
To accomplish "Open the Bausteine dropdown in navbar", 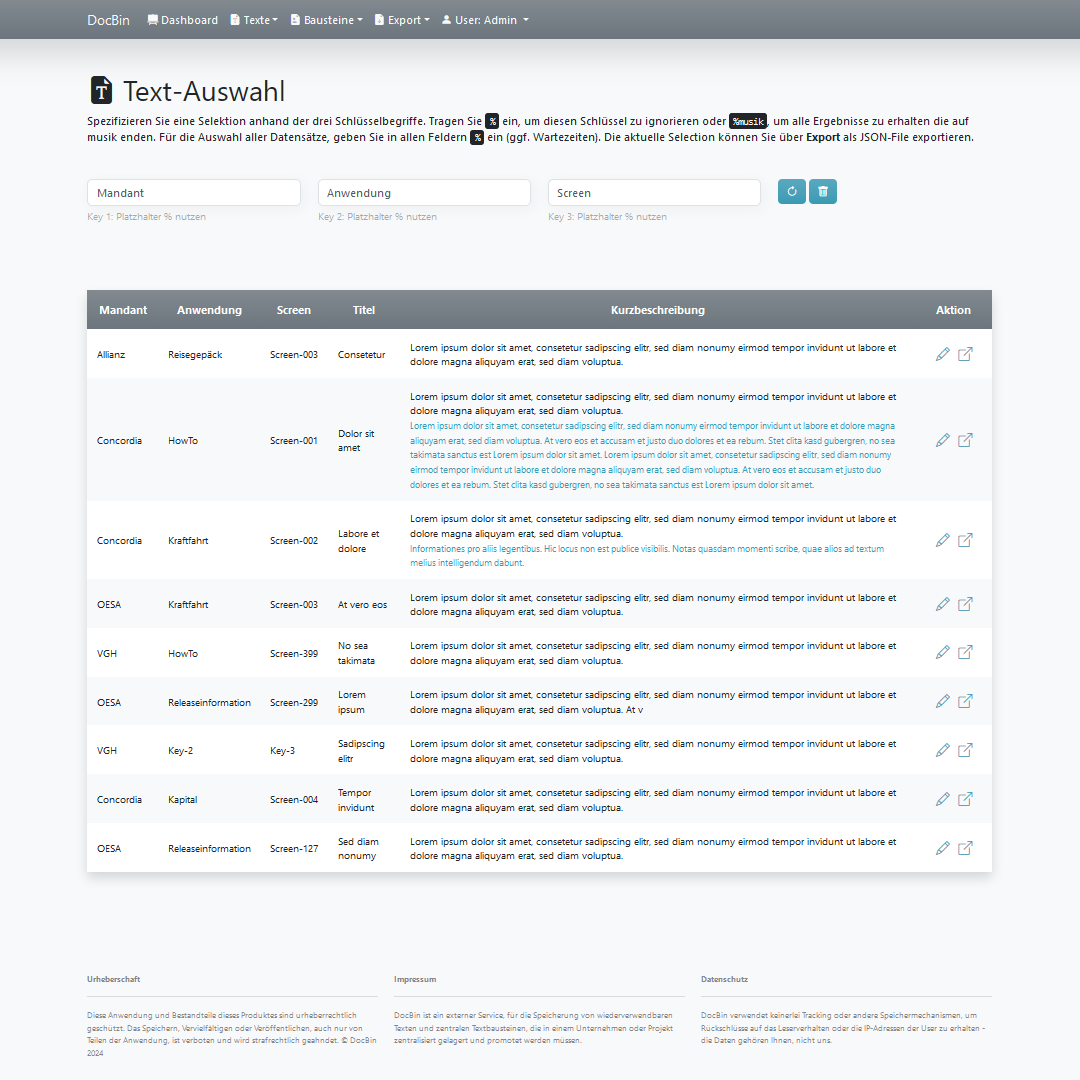I will pos(327,20).
